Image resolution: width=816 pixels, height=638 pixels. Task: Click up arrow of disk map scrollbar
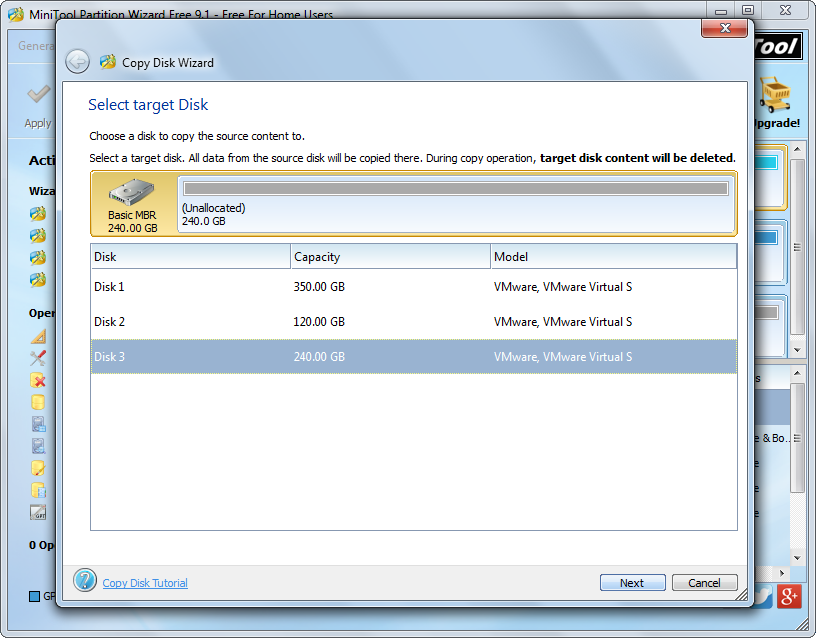click(x=797, y=149)
